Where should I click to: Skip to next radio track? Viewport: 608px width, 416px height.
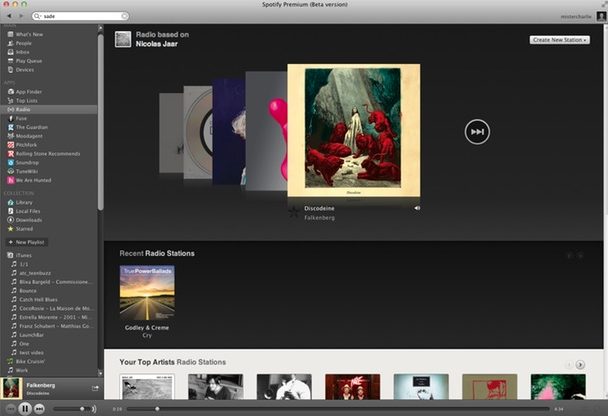pyautogui.click(x=477, y=131)
